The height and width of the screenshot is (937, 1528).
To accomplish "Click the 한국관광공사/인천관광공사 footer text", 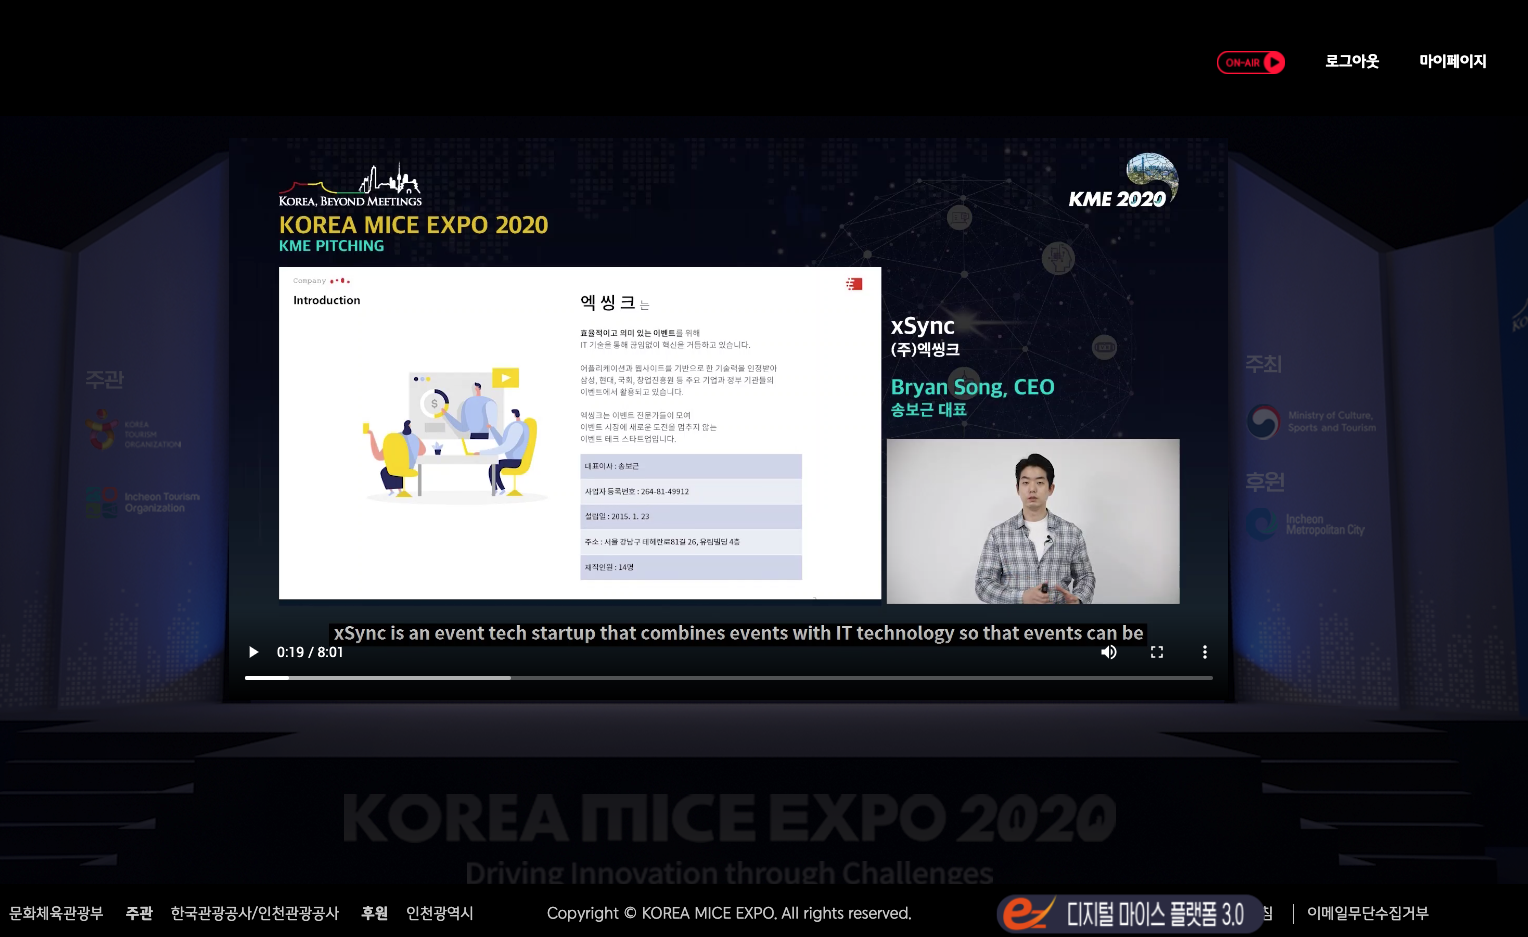I will point(255,913).
